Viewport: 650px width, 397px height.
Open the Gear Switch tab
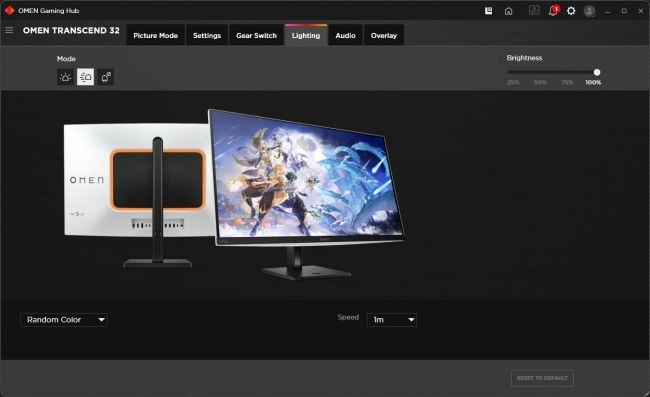pyautogui.click(x=256, y=35)
